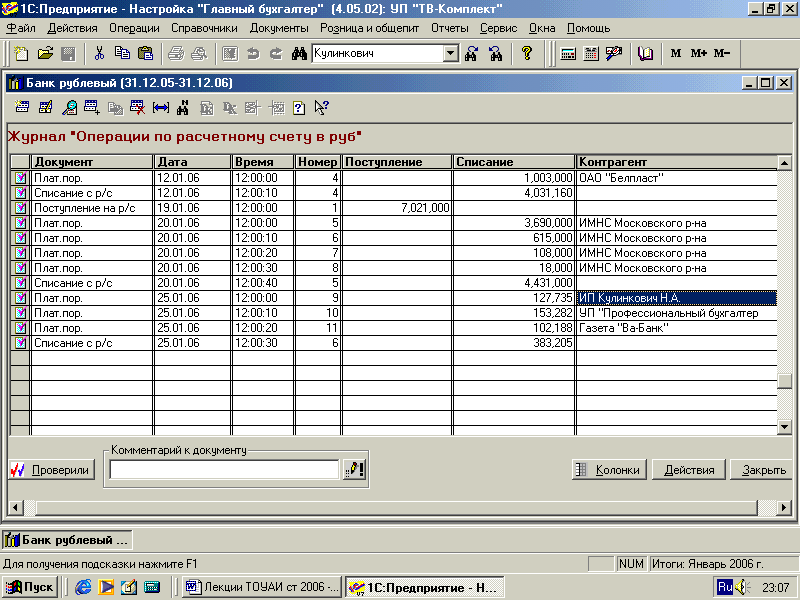Screen dimensions: 800x600
Task: Click the Кулинкович search text field
Action: tap(378, 53)
